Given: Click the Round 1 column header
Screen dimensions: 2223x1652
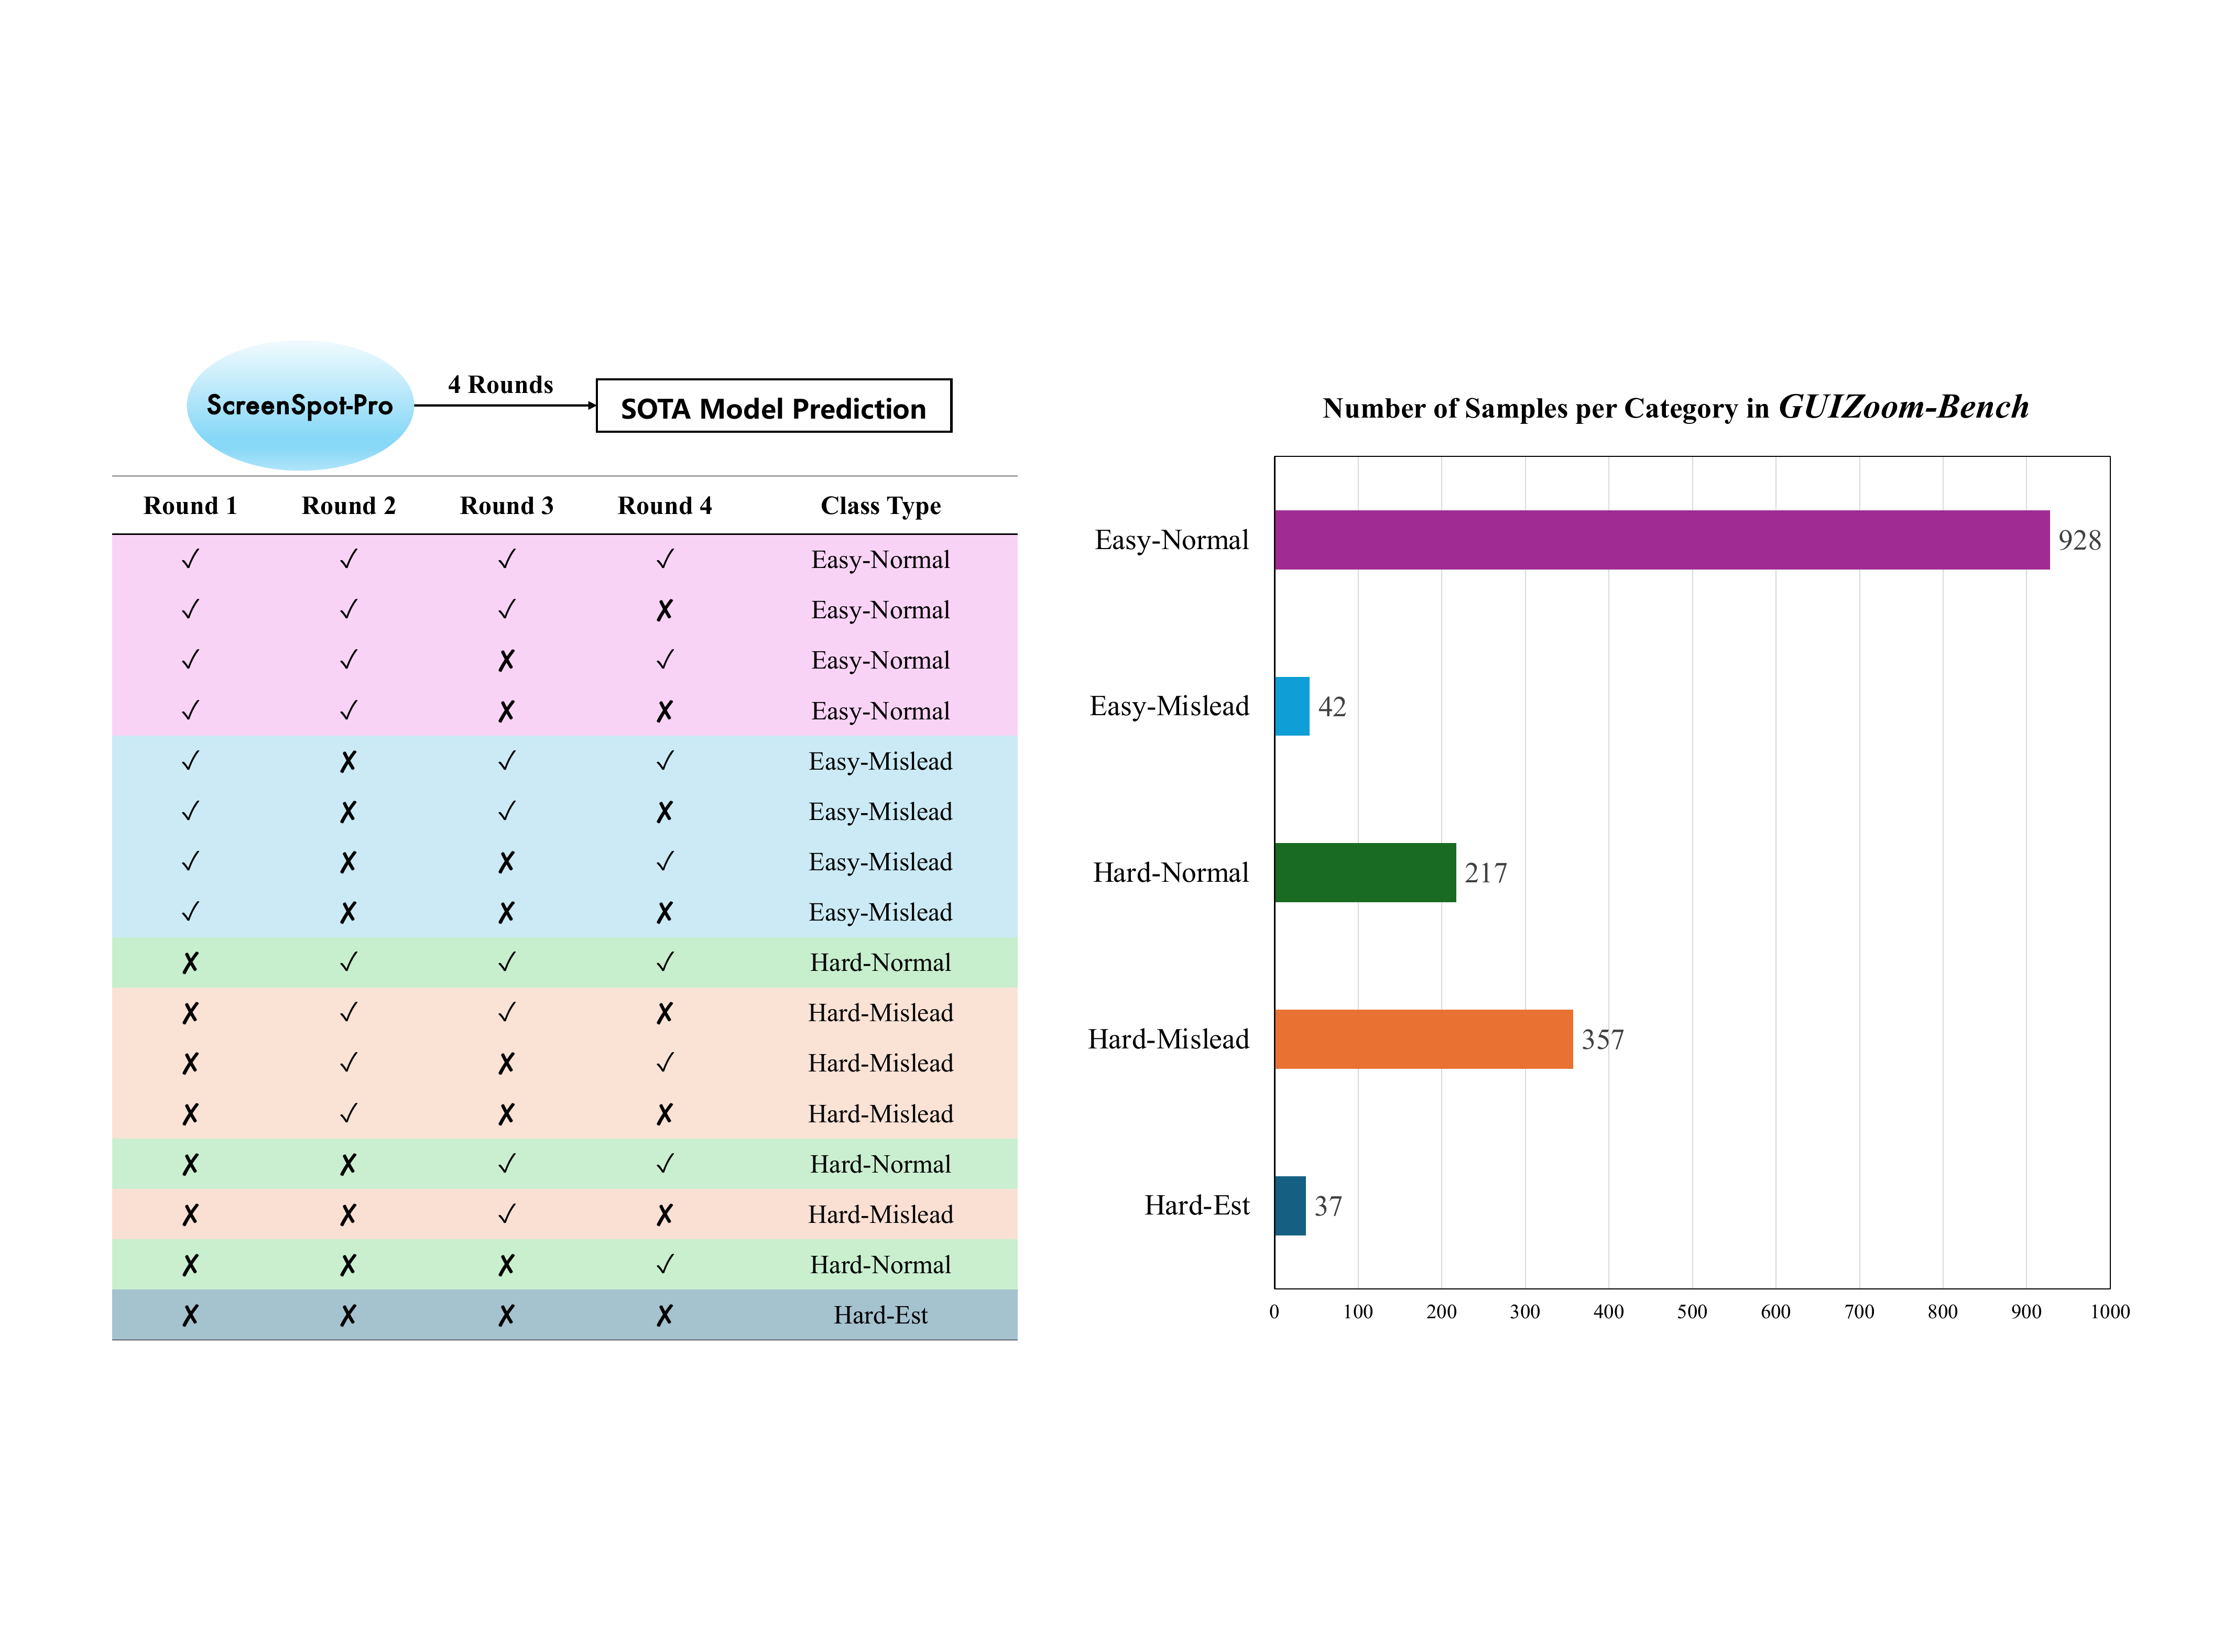Looking at the screenshot, I should [x=190, y=506].
